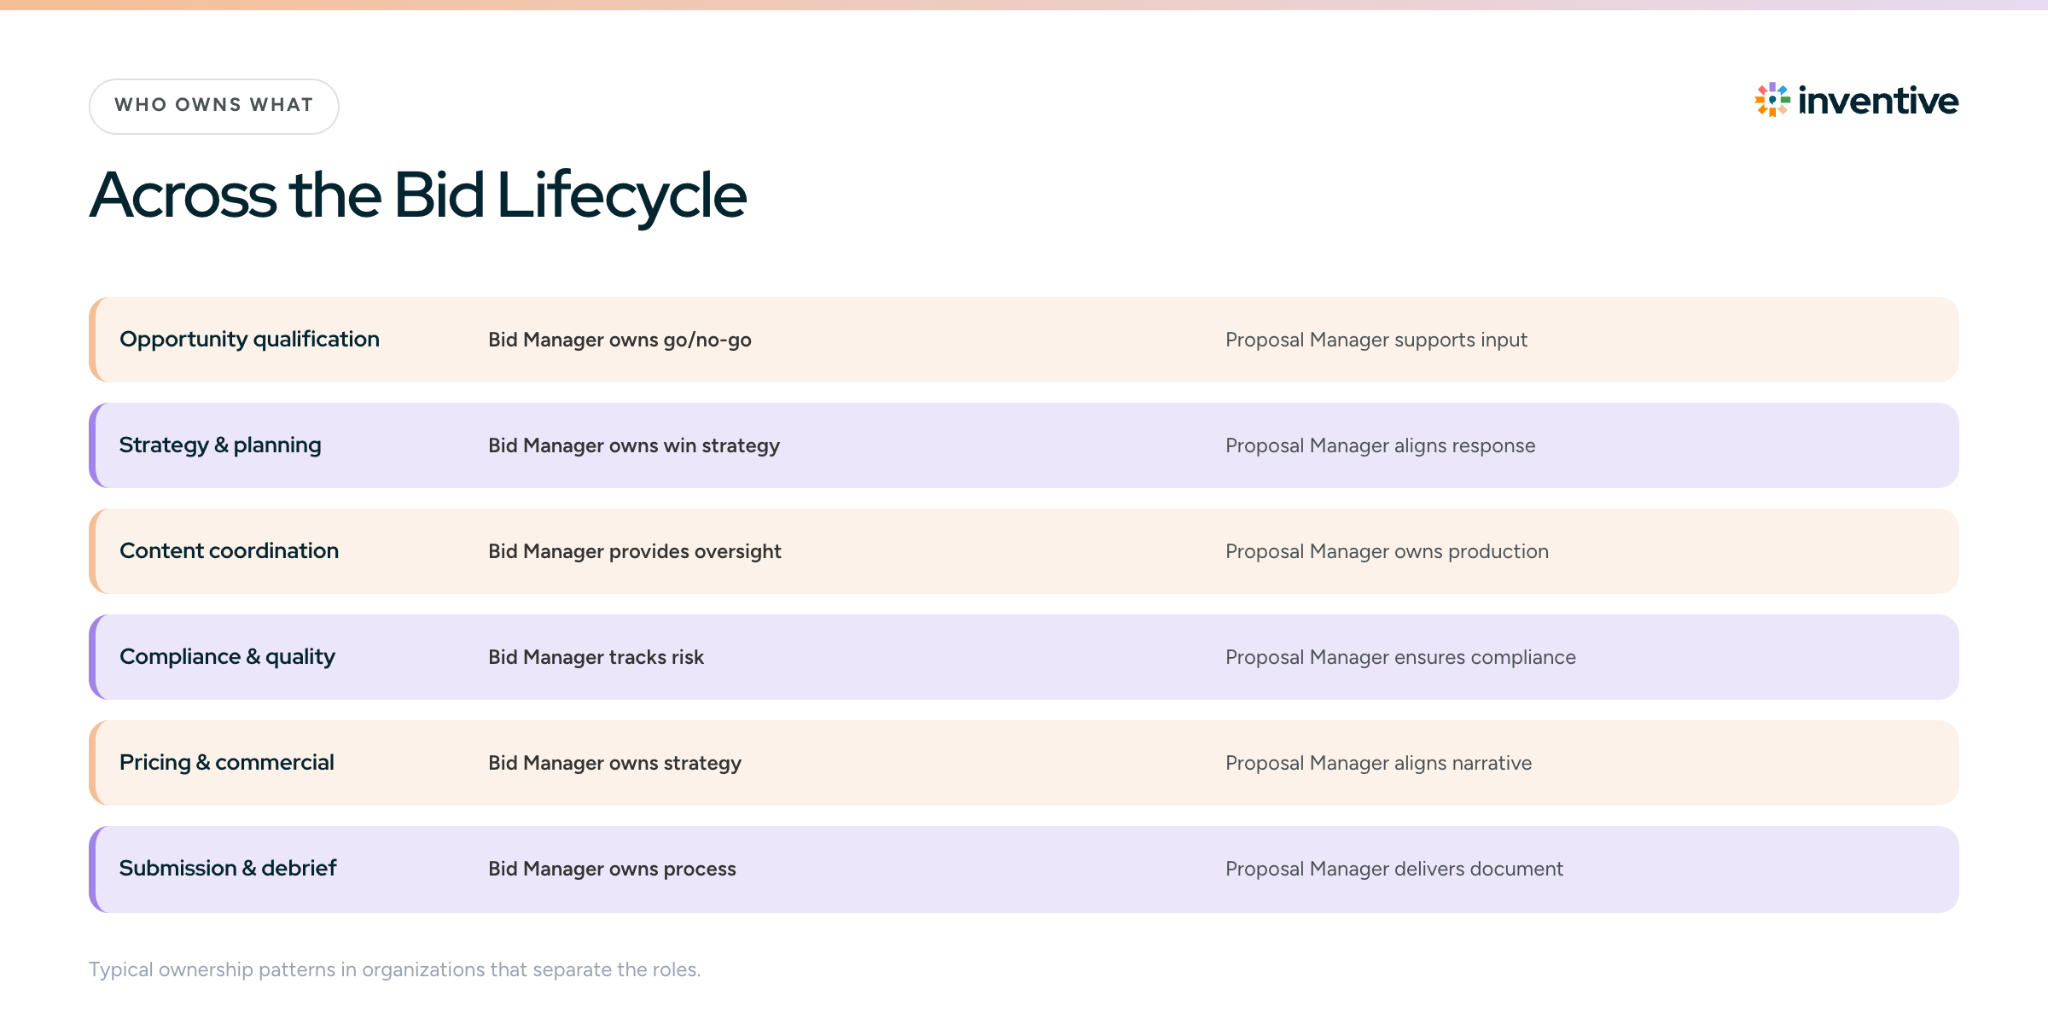Select the Opportunity qualification row label

coord(250,339)
